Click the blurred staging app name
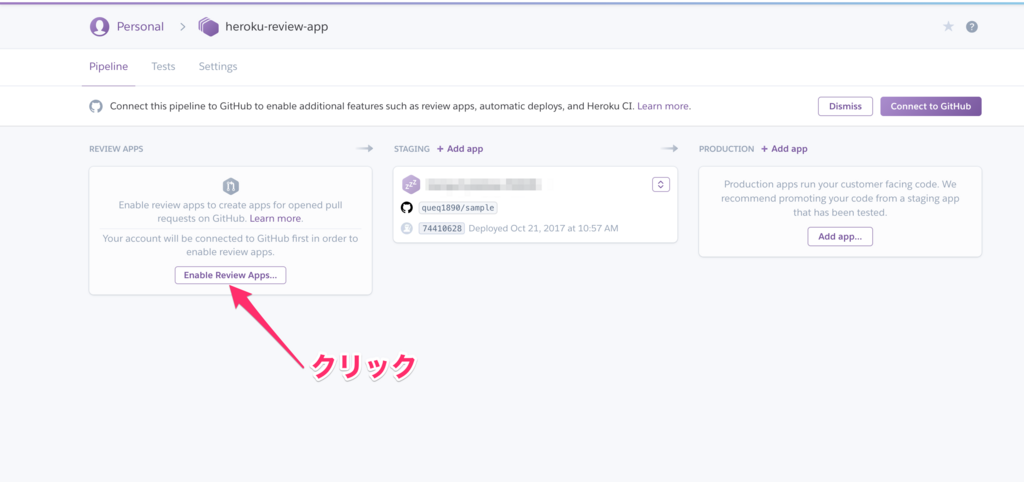The width and height of the screenshot is (1024, 482). (484, 185)
